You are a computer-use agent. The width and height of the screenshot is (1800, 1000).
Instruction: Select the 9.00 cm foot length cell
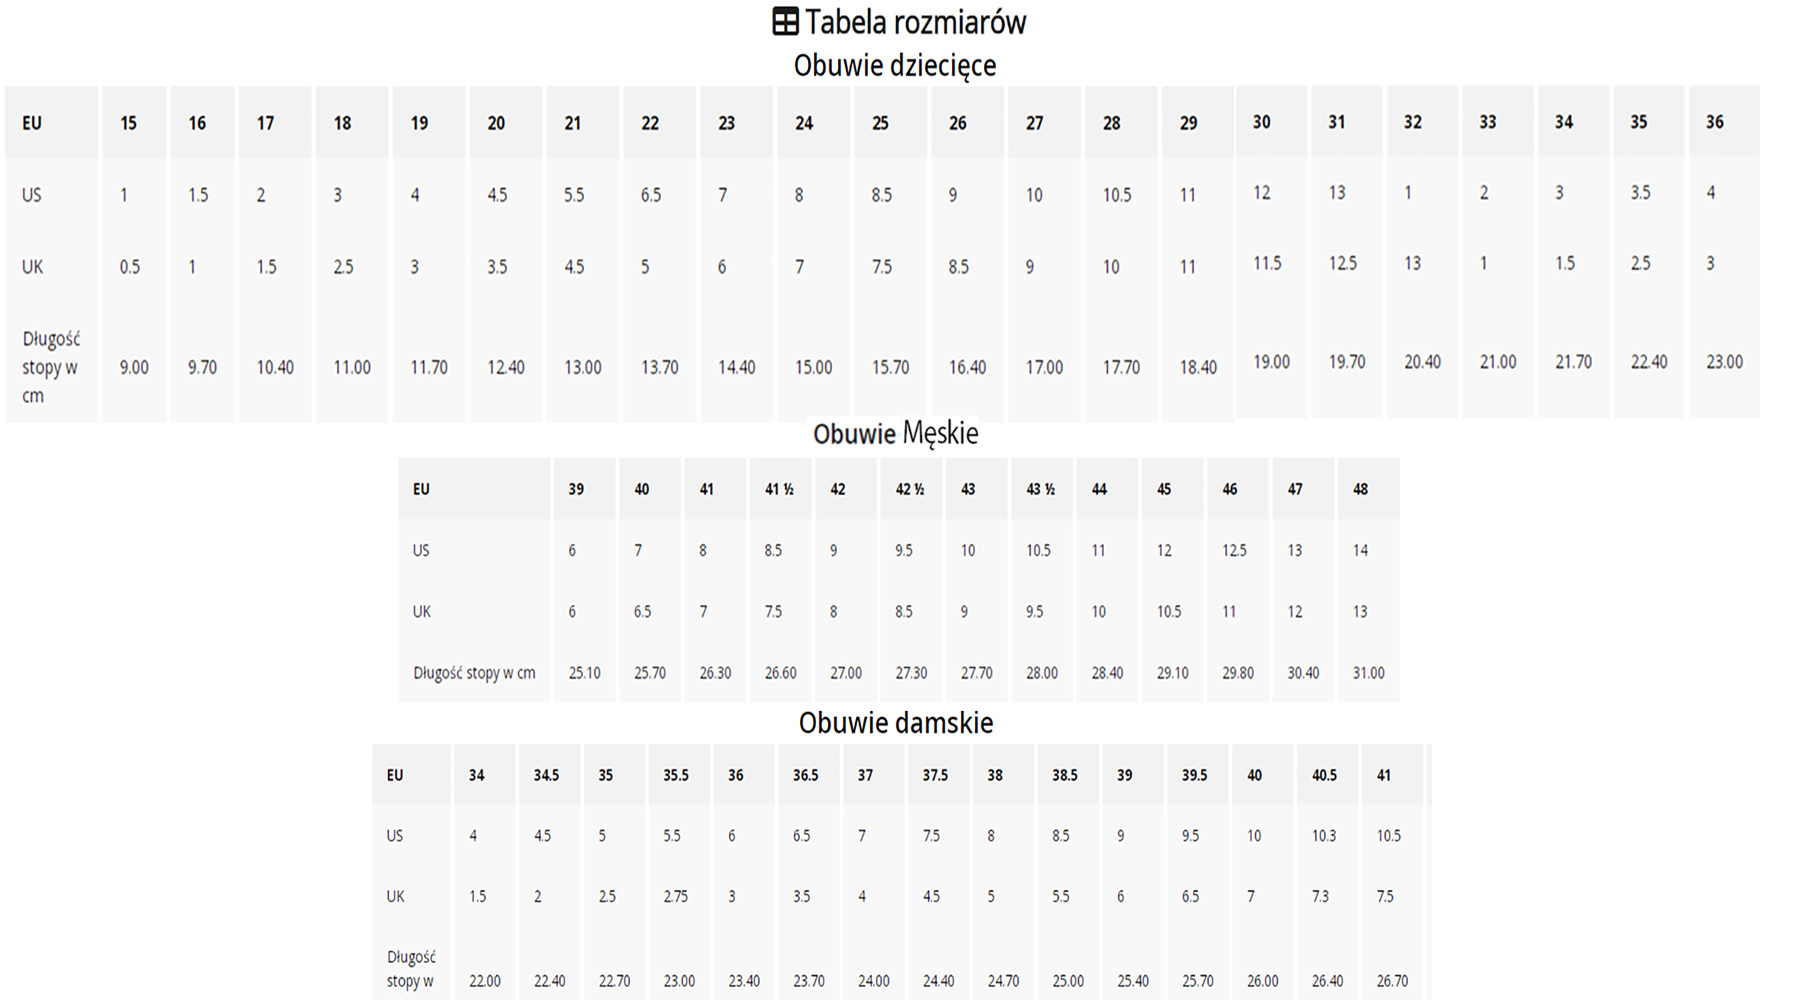tap(134, 367)
